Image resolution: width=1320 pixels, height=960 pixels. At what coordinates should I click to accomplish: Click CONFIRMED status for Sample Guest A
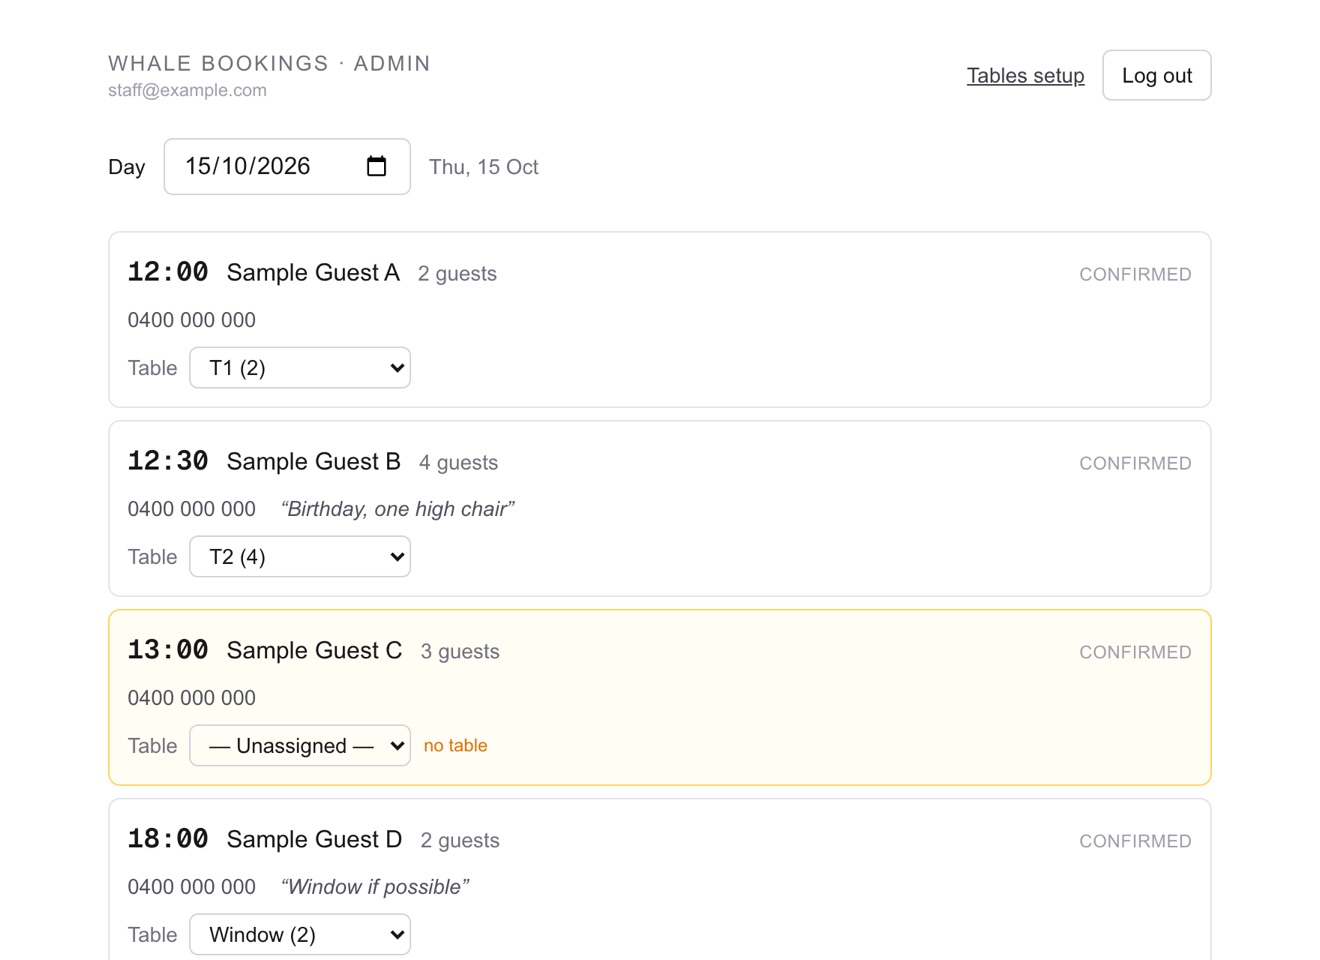point(1135,274)
